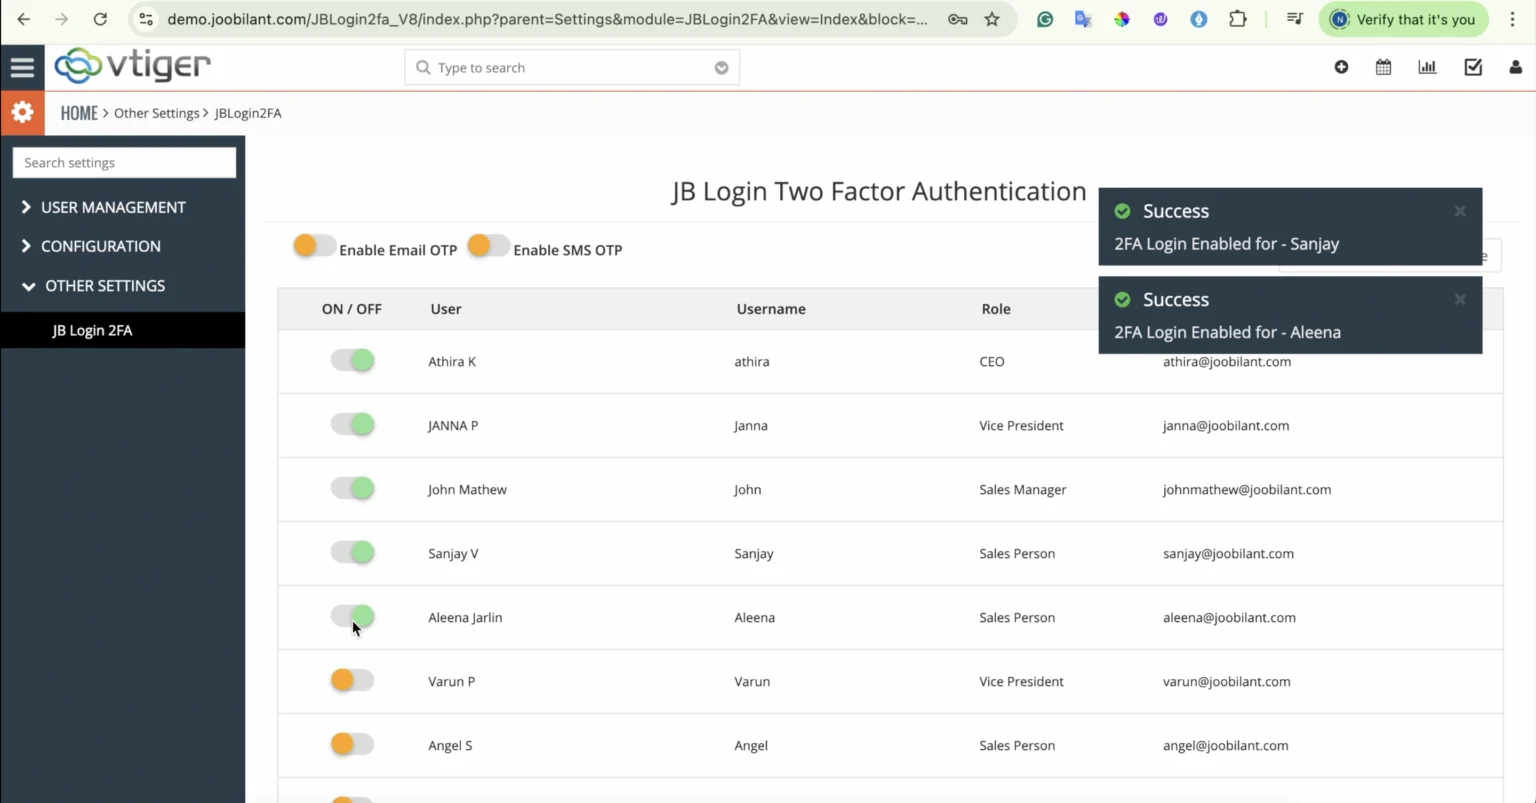The width and height of the screenshot is (1536, 803).
Task: Disable 2FA for Athira K
Action: (351, 359)
